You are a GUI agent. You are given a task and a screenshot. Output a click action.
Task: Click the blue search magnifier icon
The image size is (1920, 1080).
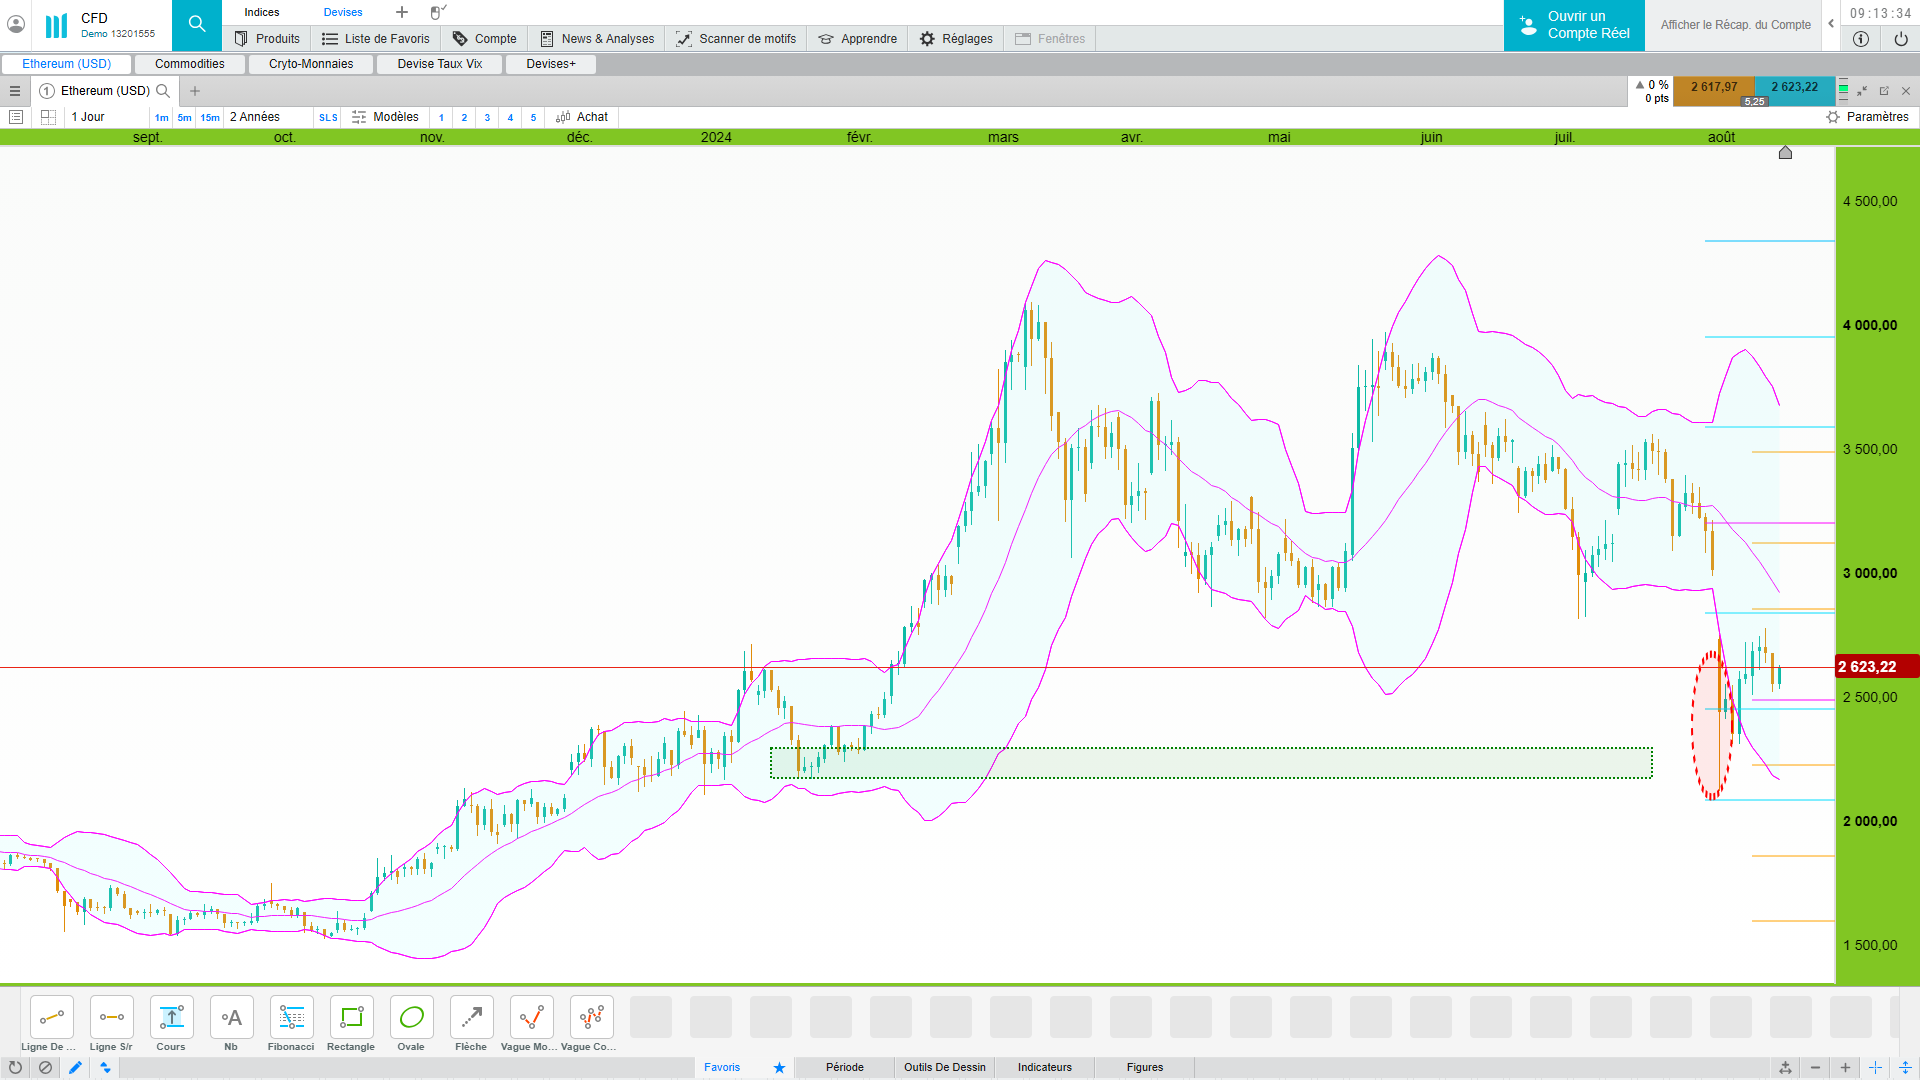[197, 24]
